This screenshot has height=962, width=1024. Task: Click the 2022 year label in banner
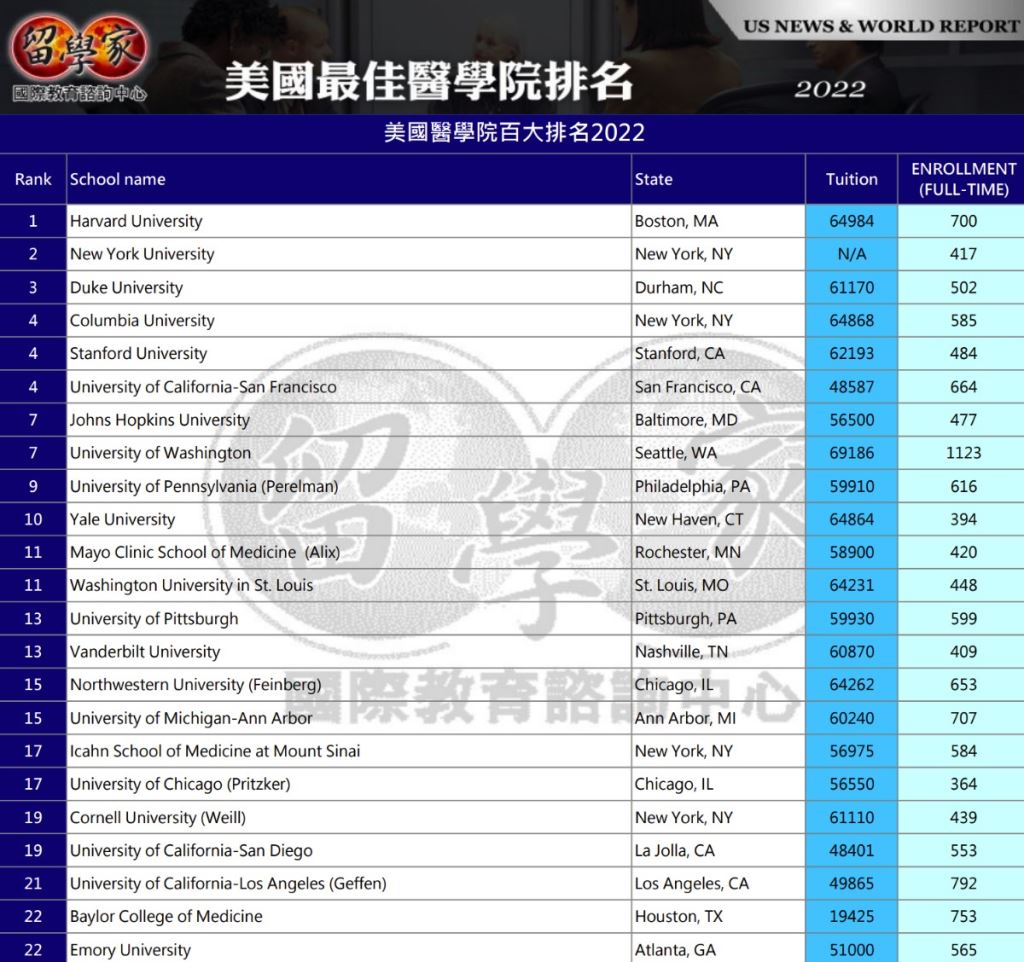click(x=830, y=89)
